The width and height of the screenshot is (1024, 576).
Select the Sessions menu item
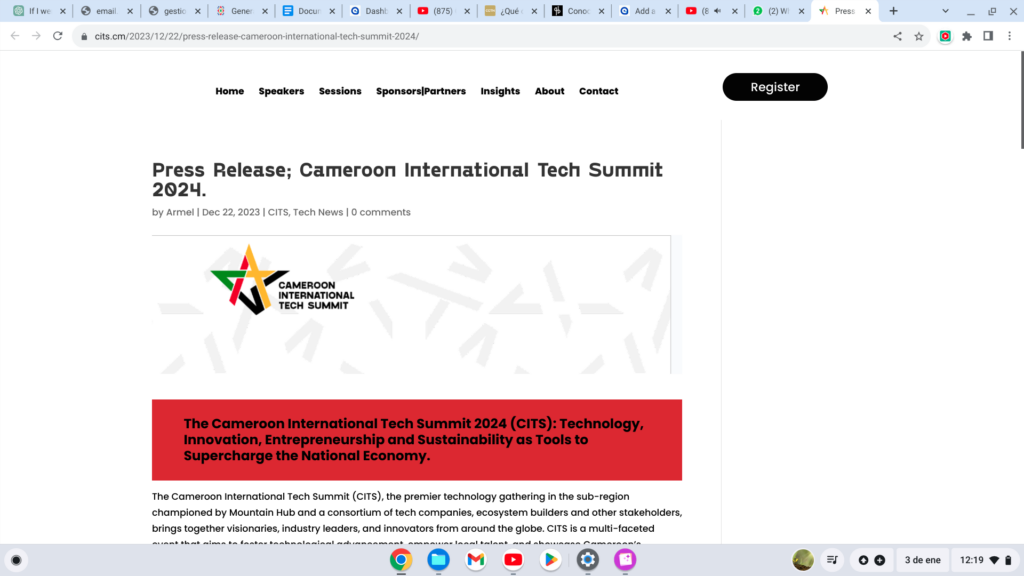(x=340, y=91)
